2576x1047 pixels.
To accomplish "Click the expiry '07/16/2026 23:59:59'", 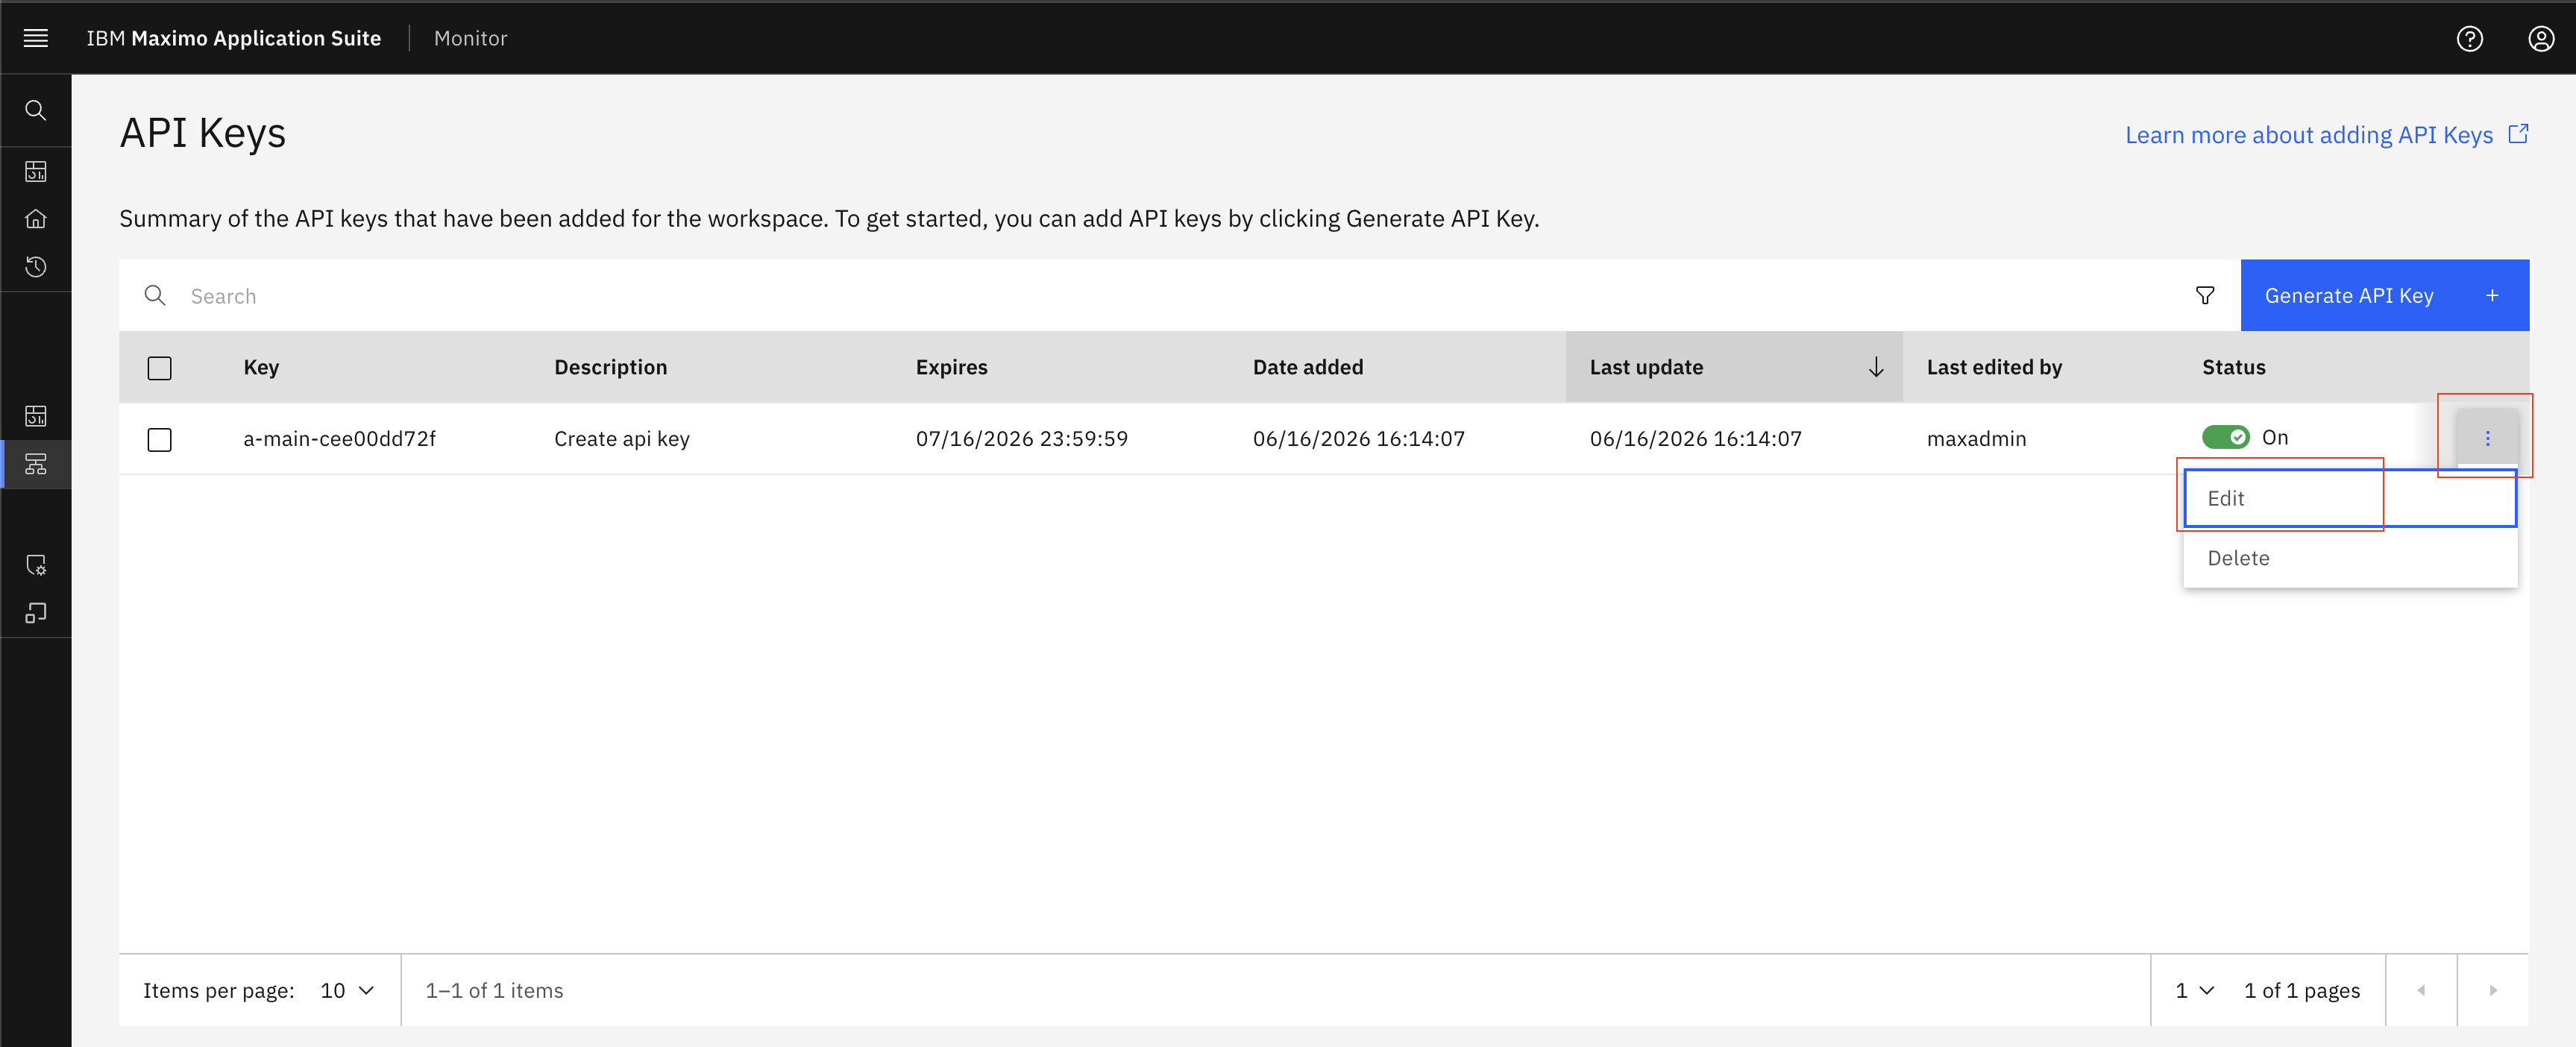I will [x=1021, y=438].
